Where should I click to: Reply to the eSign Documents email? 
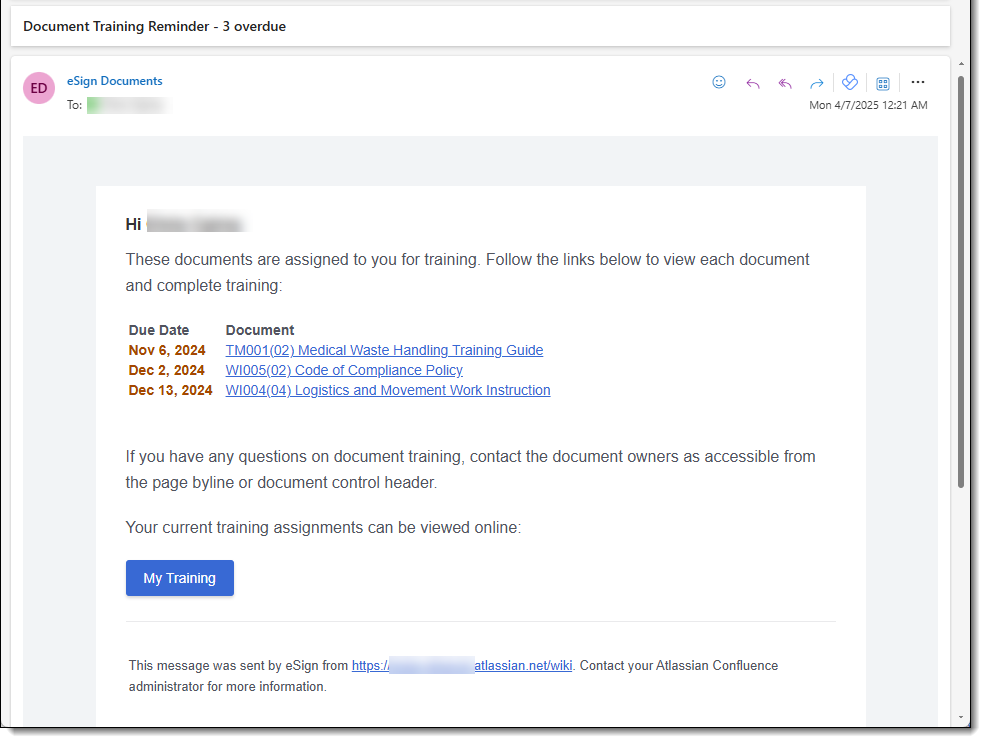753,83
